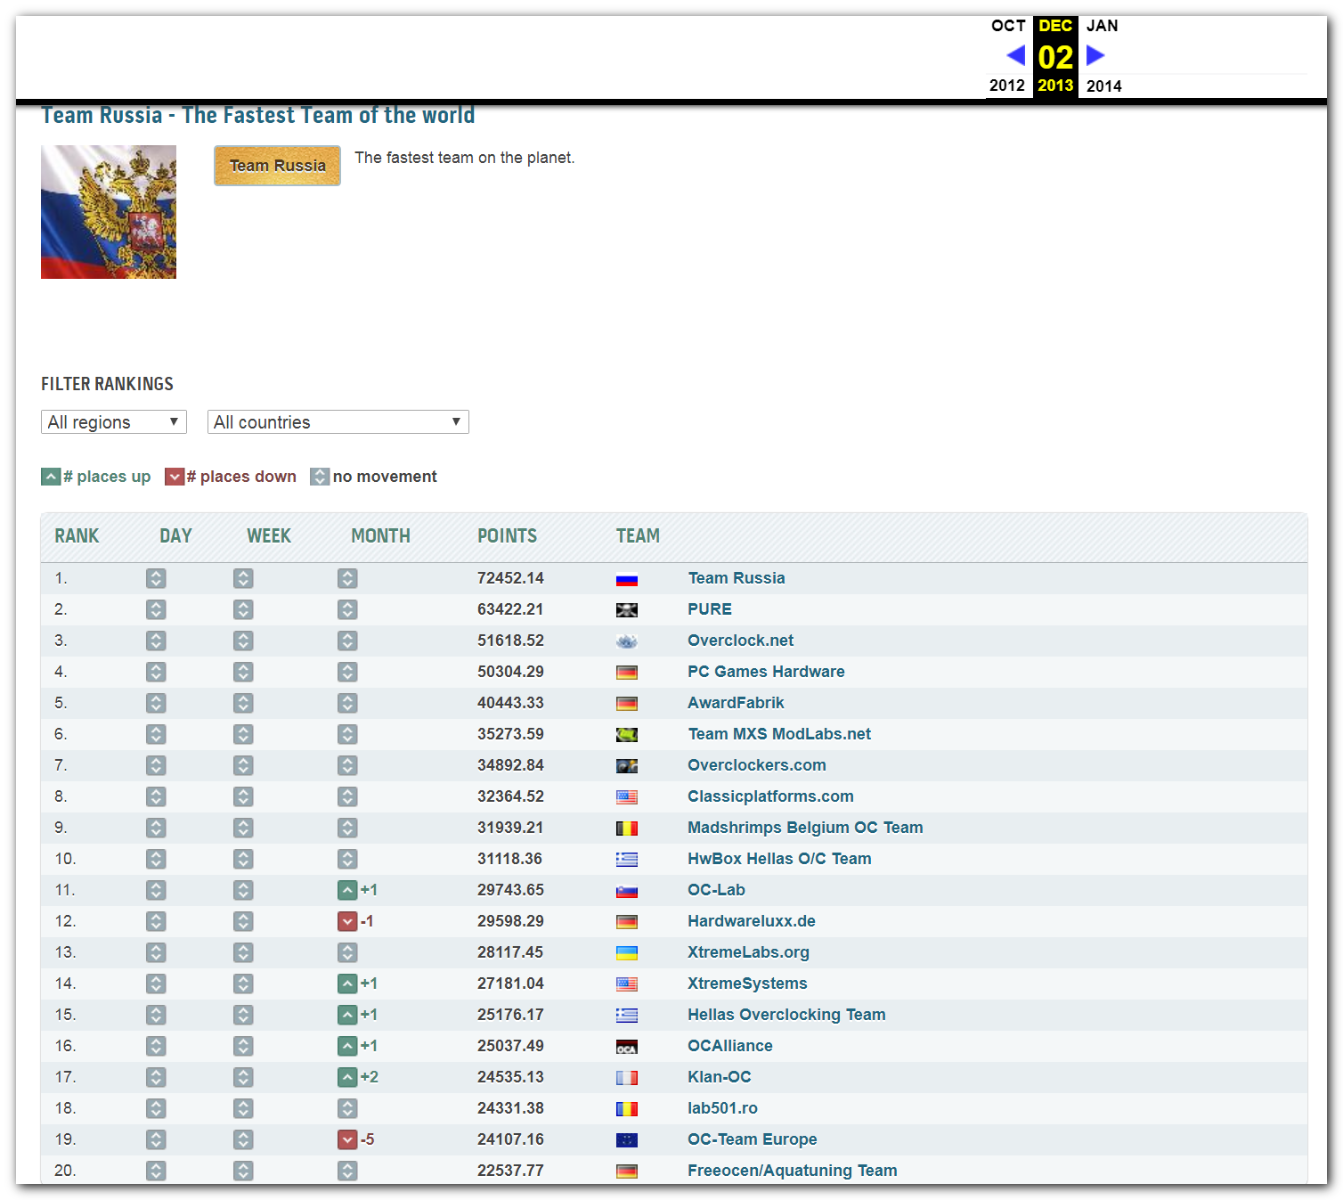Click the page title heading
The height and width of the screenshot is (1200, 1343).
pyautogui.click(x=258, y=116)
